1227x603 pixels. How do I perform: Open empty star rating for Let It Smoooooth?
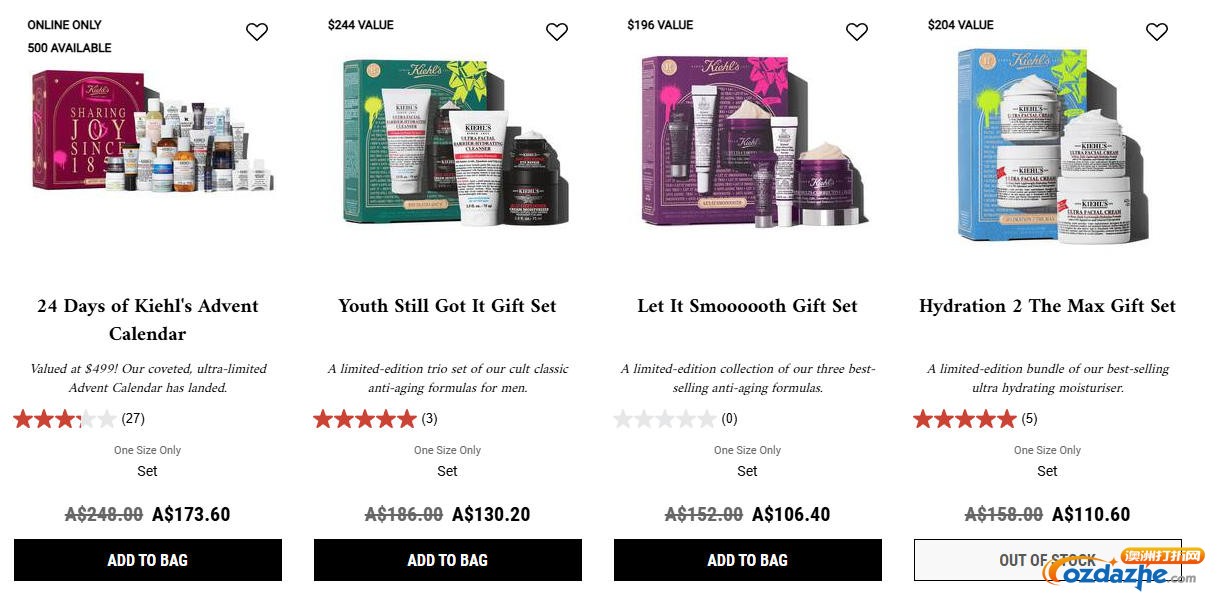pos(675,419)
